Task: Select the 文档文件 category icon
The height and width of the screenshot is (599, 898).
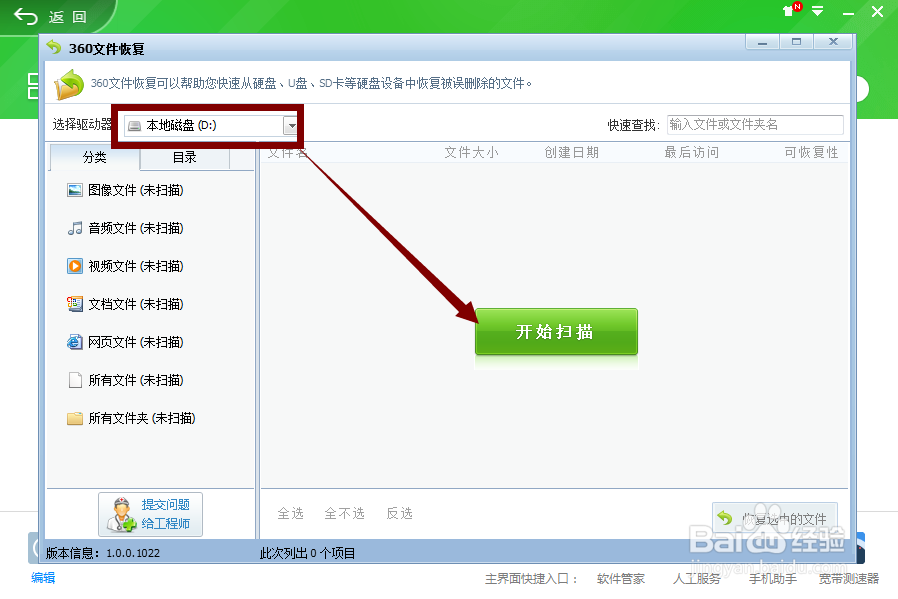Action: 75,304
